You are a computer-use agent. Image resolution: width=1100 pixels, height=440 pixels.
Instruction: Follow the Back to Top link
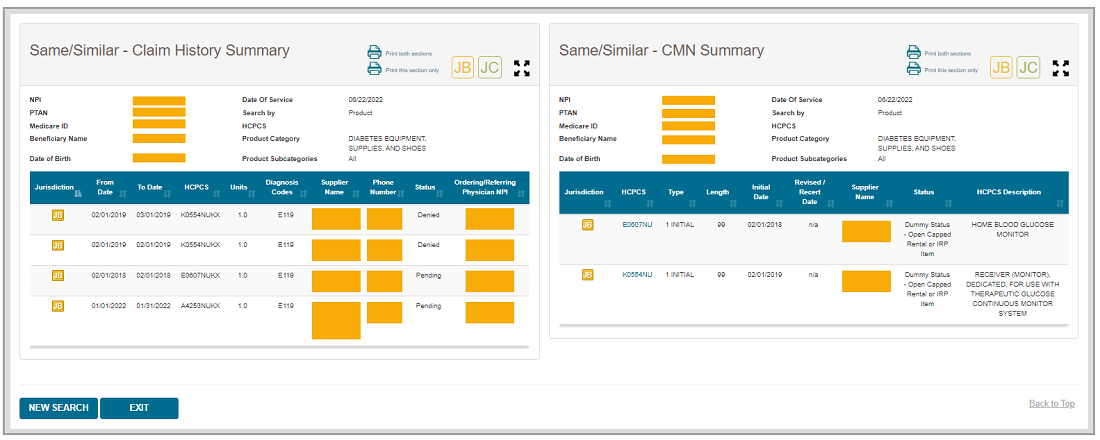coord(1051,404)
